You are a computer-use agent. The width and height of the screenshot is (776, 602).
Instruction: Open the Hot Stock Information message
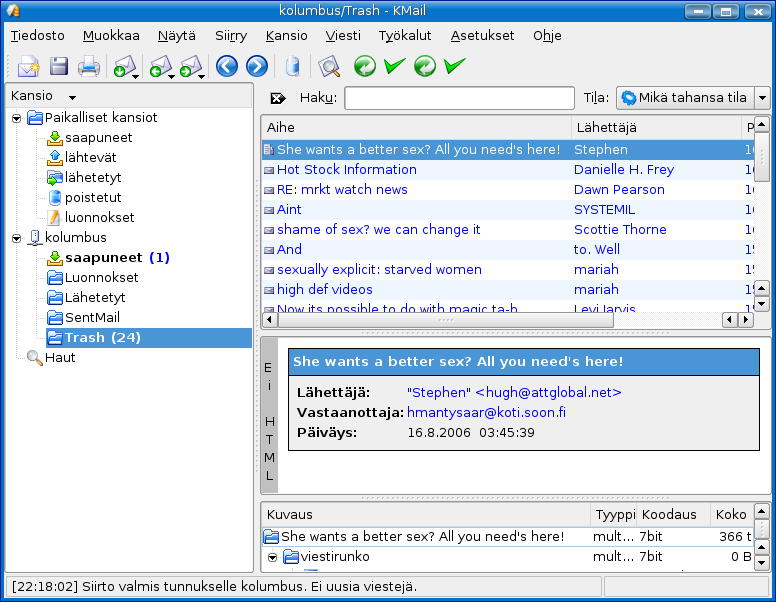(x=347, y=170)
